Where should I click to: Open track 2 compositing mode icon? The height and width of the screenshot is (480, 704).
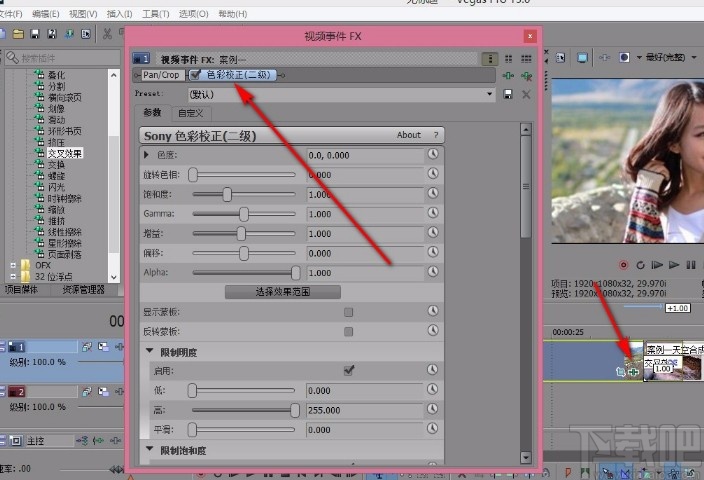103,392
